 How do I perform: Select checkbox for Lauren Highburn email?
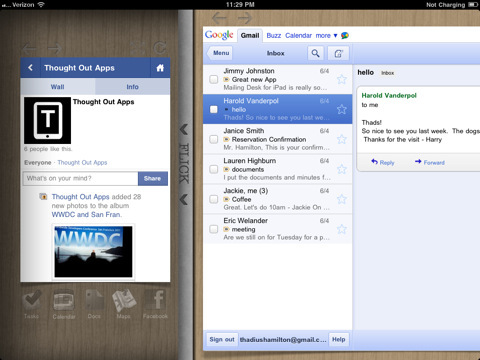(214, 169)
